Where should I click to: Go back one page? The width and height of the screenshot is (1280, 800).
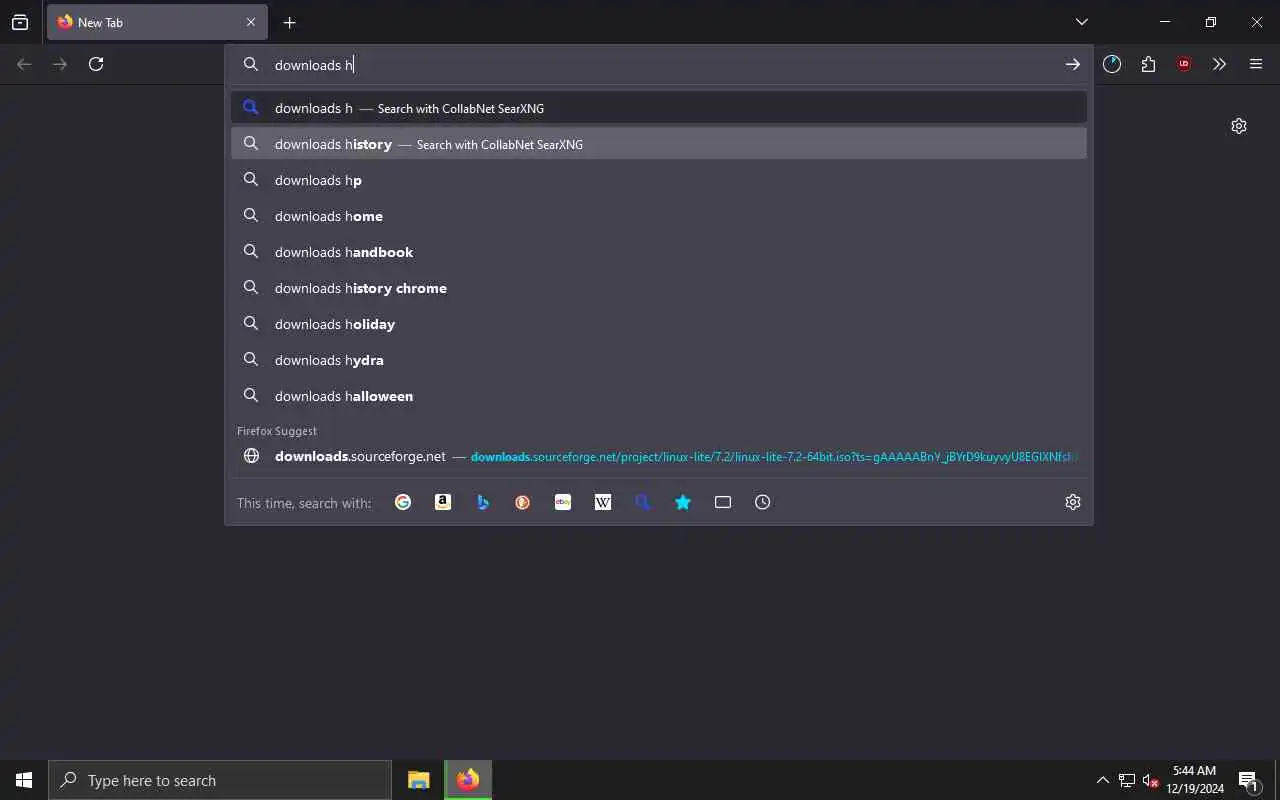pyautogui.click(x=24, y=64)
